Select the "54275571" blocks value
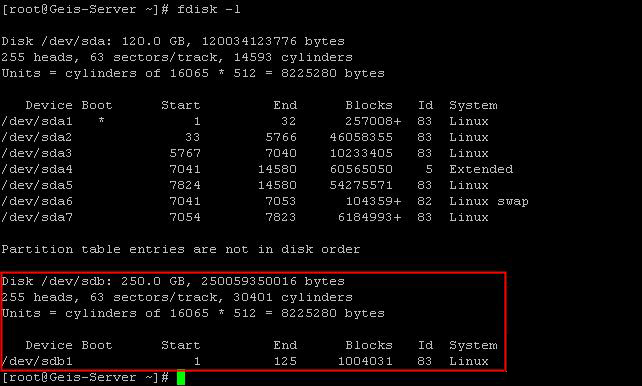The height and width of the screenshot is (386, 642). point(361,185)
